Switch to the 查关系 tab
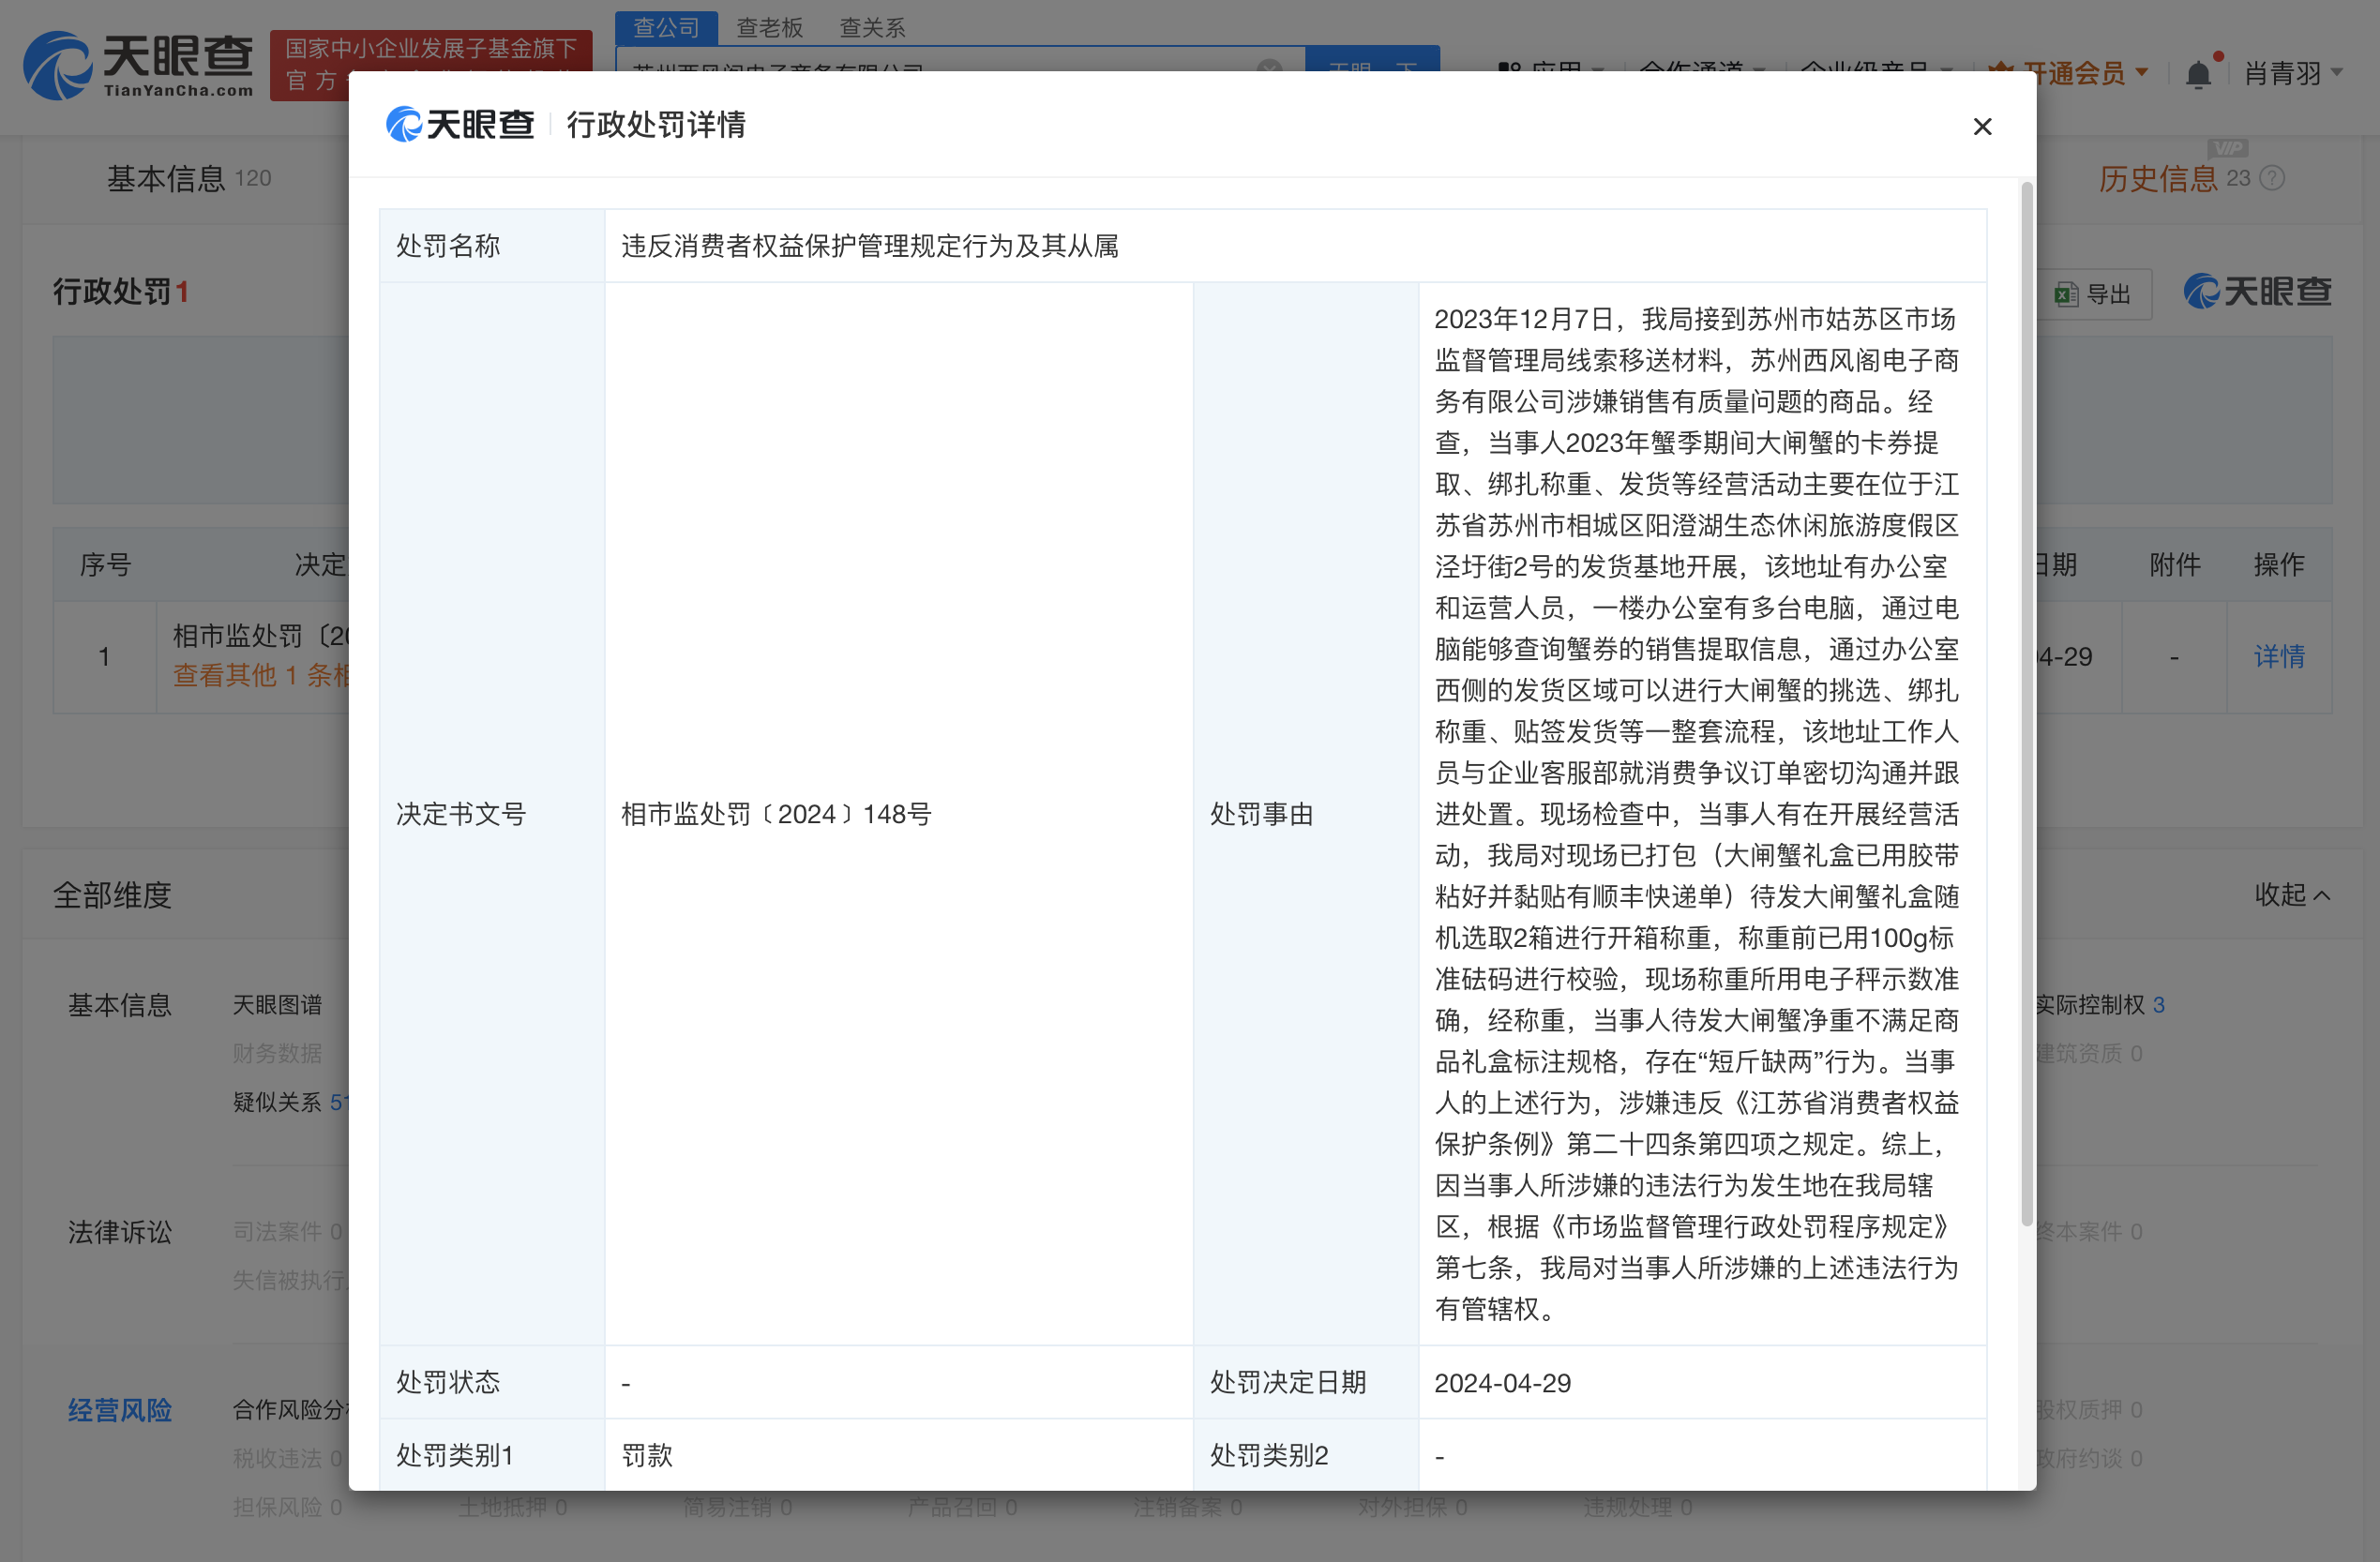 pos(870,27)
